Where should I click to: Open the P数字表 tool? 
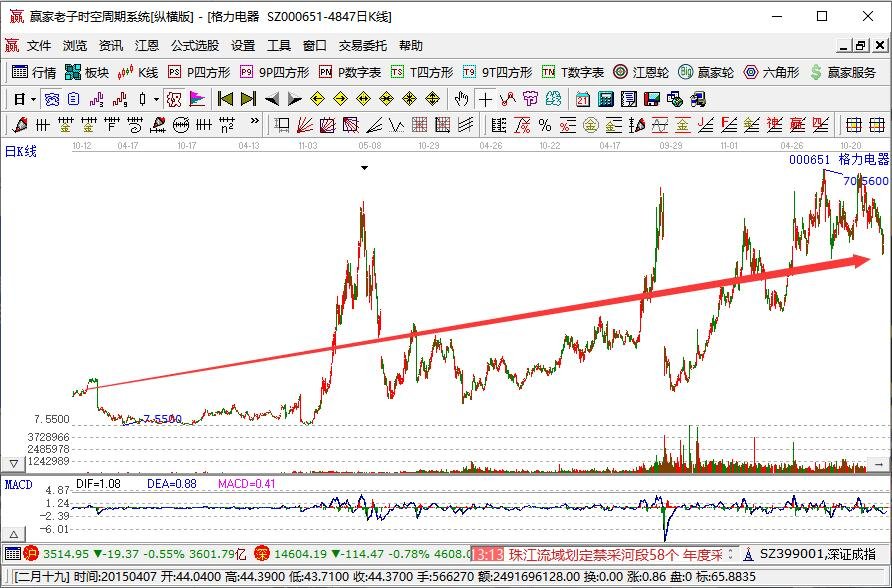pyautogui.click(x=350, y=72)
